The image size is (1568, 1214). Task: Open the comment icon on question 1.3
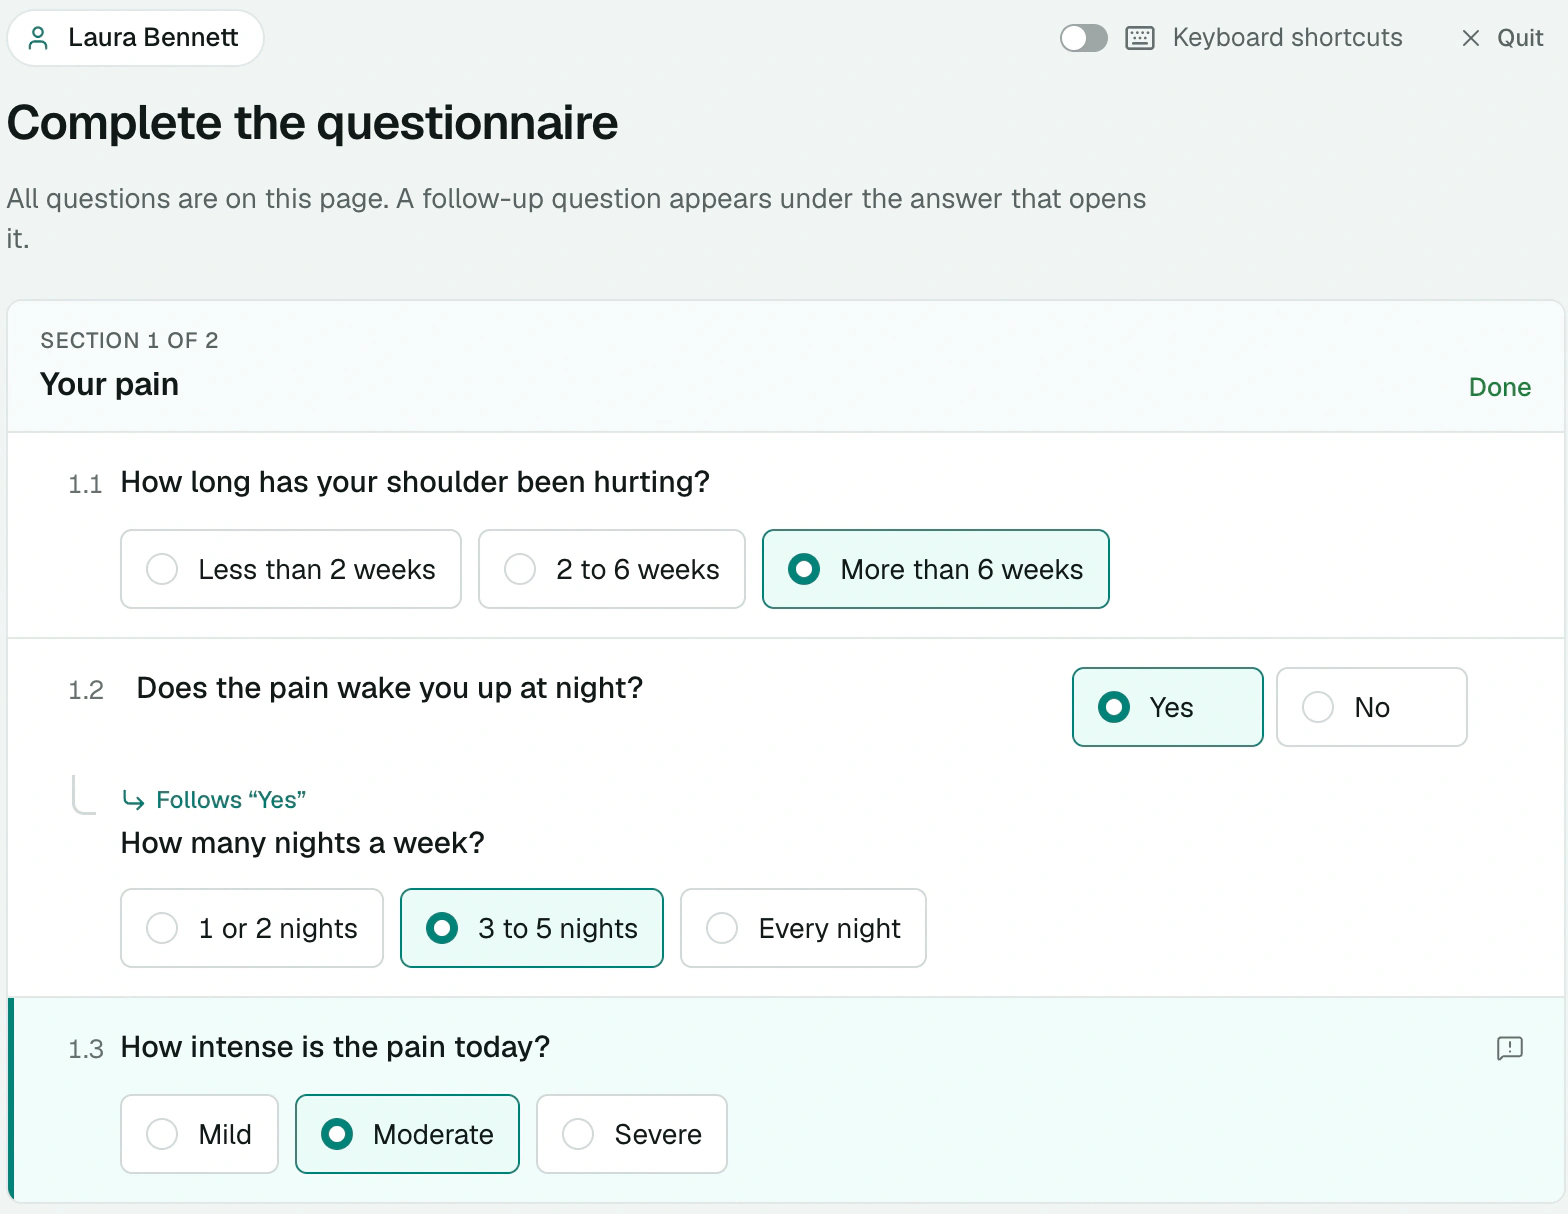[x=1509, y=1047]
